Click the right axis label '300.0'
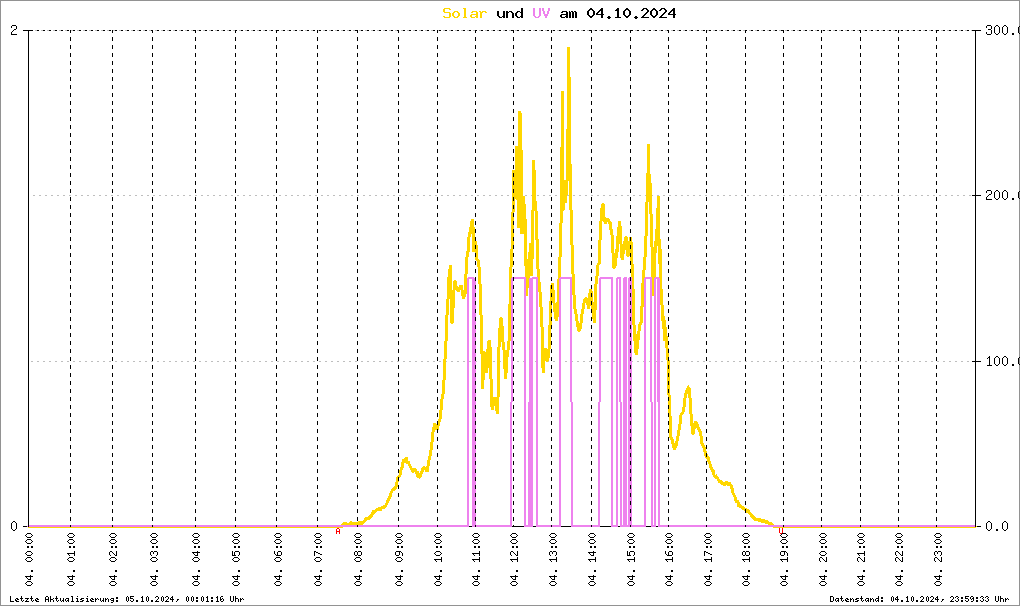 click(1002, 31)
